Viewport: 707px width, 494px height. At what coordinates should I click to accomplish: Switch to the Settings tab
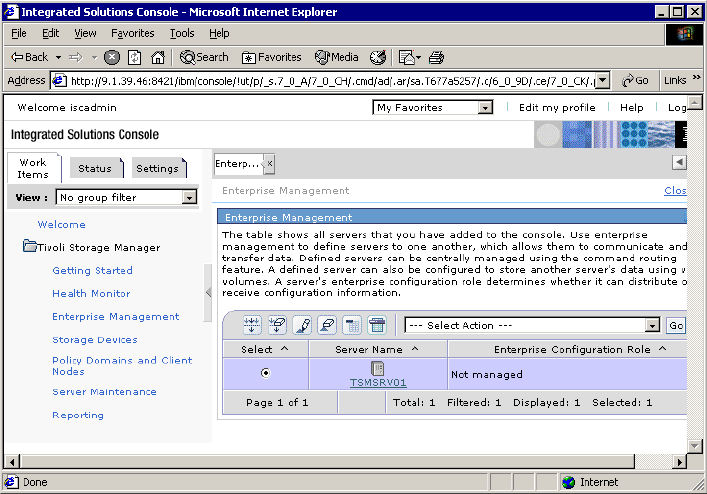coord(157,169)
